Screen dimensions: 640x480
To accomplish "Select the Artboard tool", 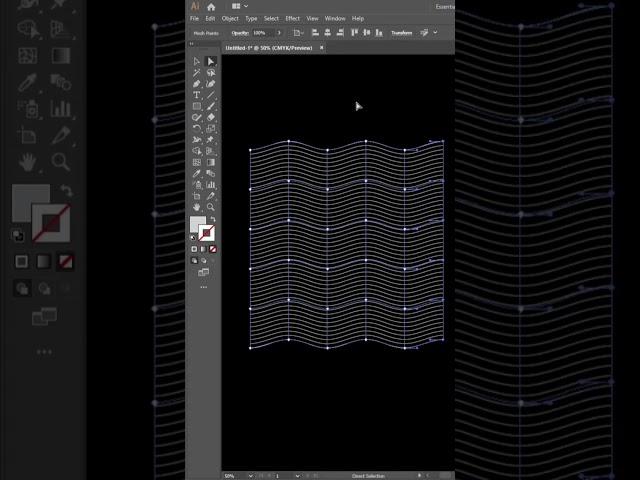I will click(197, 196).
